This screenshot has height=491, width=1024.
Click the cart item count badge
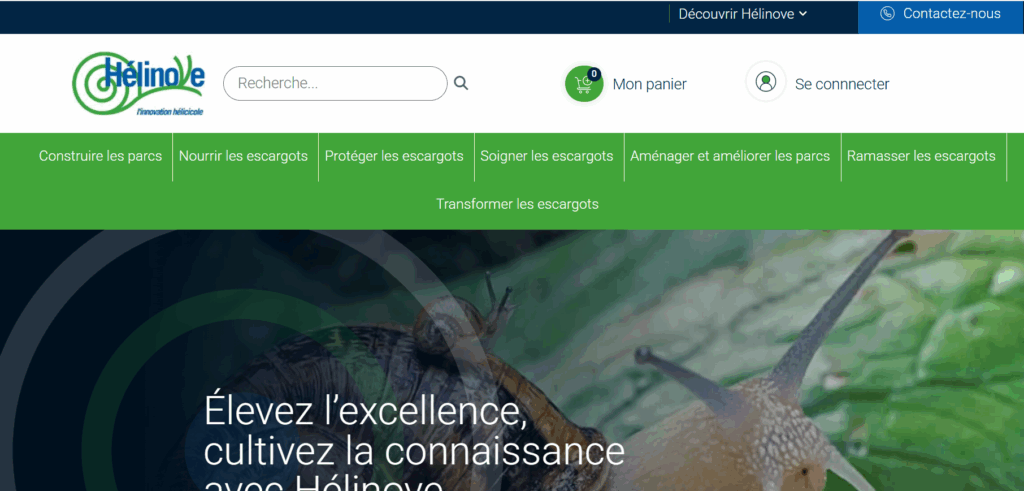594,74
